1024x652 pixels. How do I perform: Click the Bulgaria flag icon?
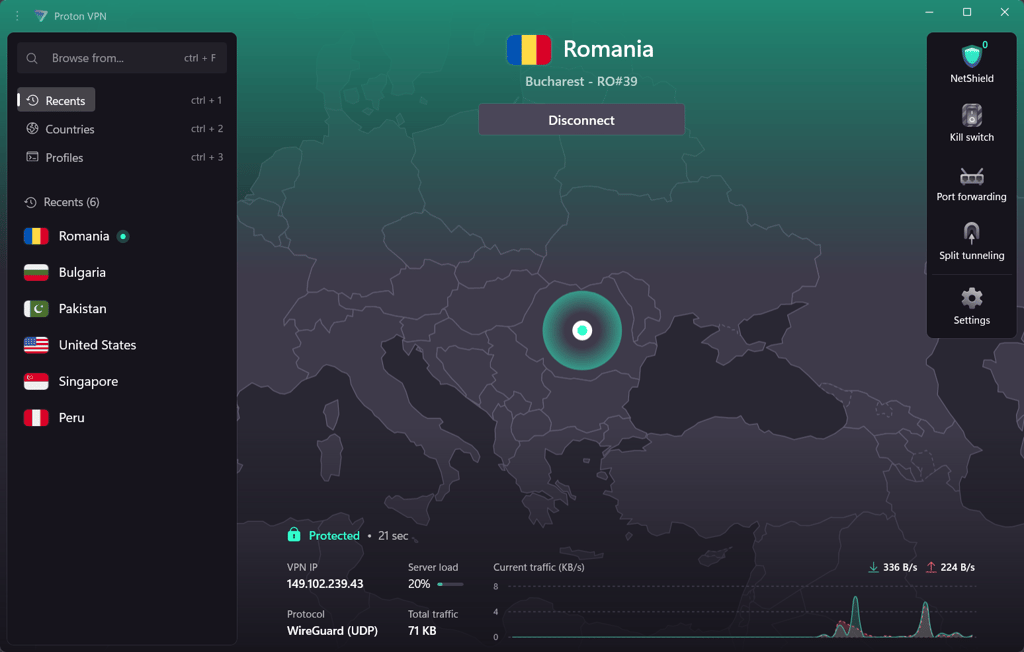(36, 272)
